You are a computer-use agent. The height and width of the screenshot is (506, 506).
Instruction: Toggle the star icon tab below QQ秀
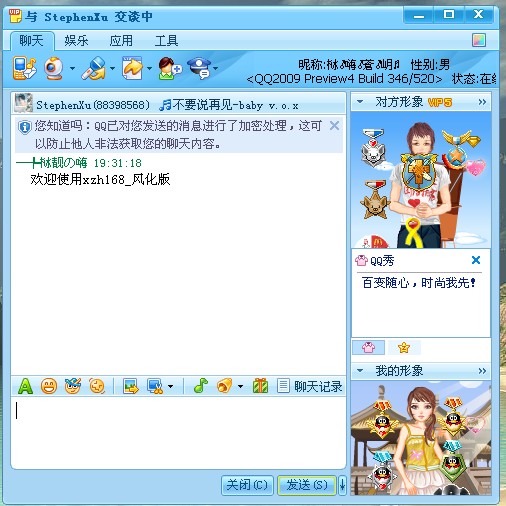pyautogui.click(x=404, y=347)
